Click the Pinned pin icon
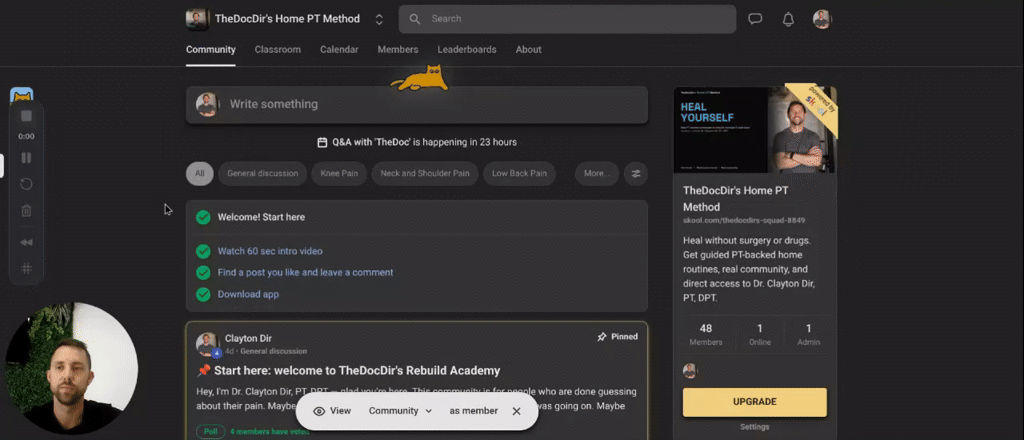The height and width of the screenshot is (440, 1024). click(602, 337)
